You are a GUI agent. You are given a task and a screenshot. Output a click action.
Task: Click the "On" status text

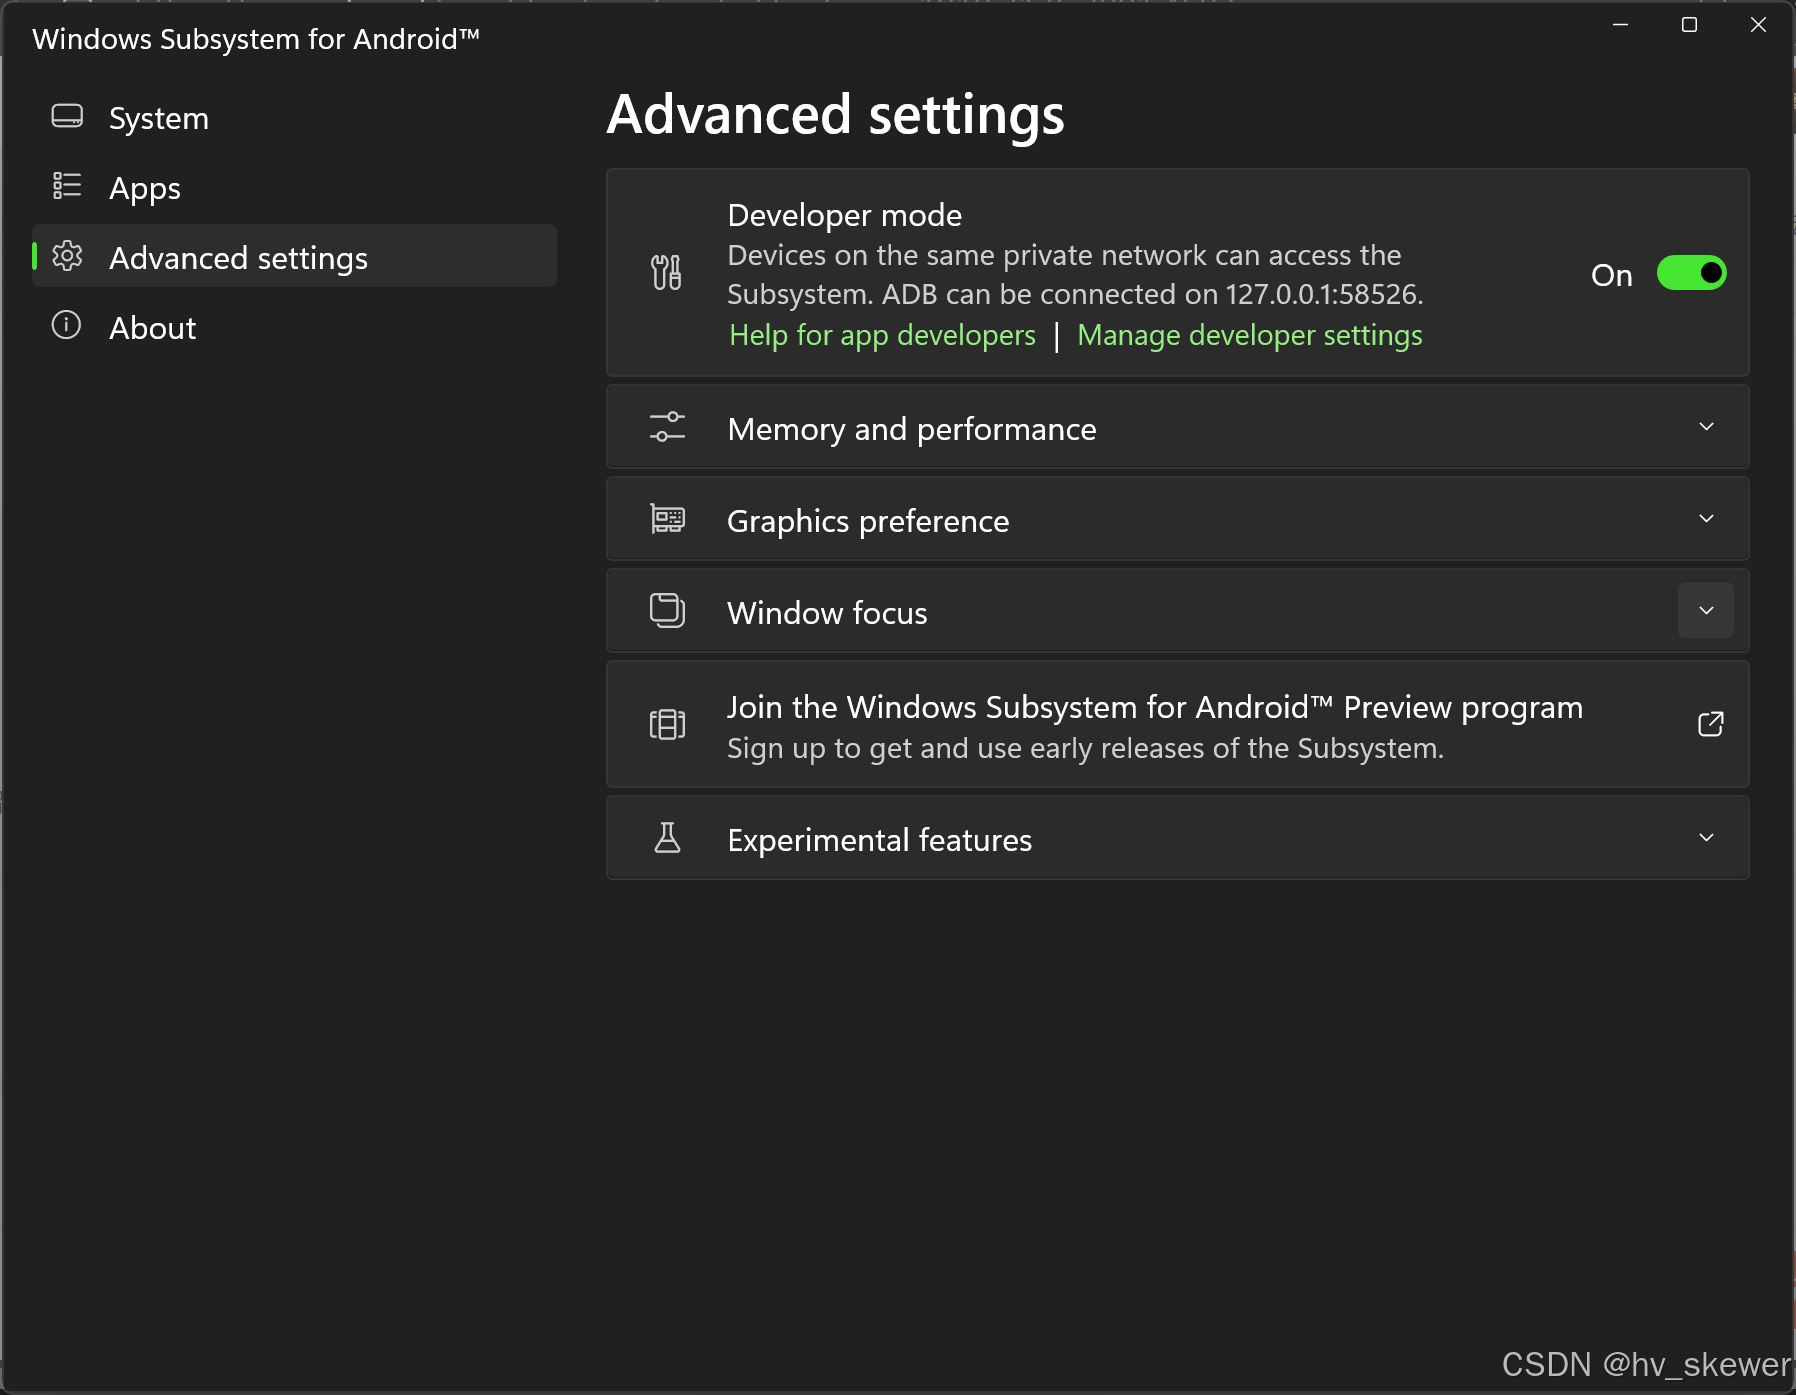point(1611,275)
